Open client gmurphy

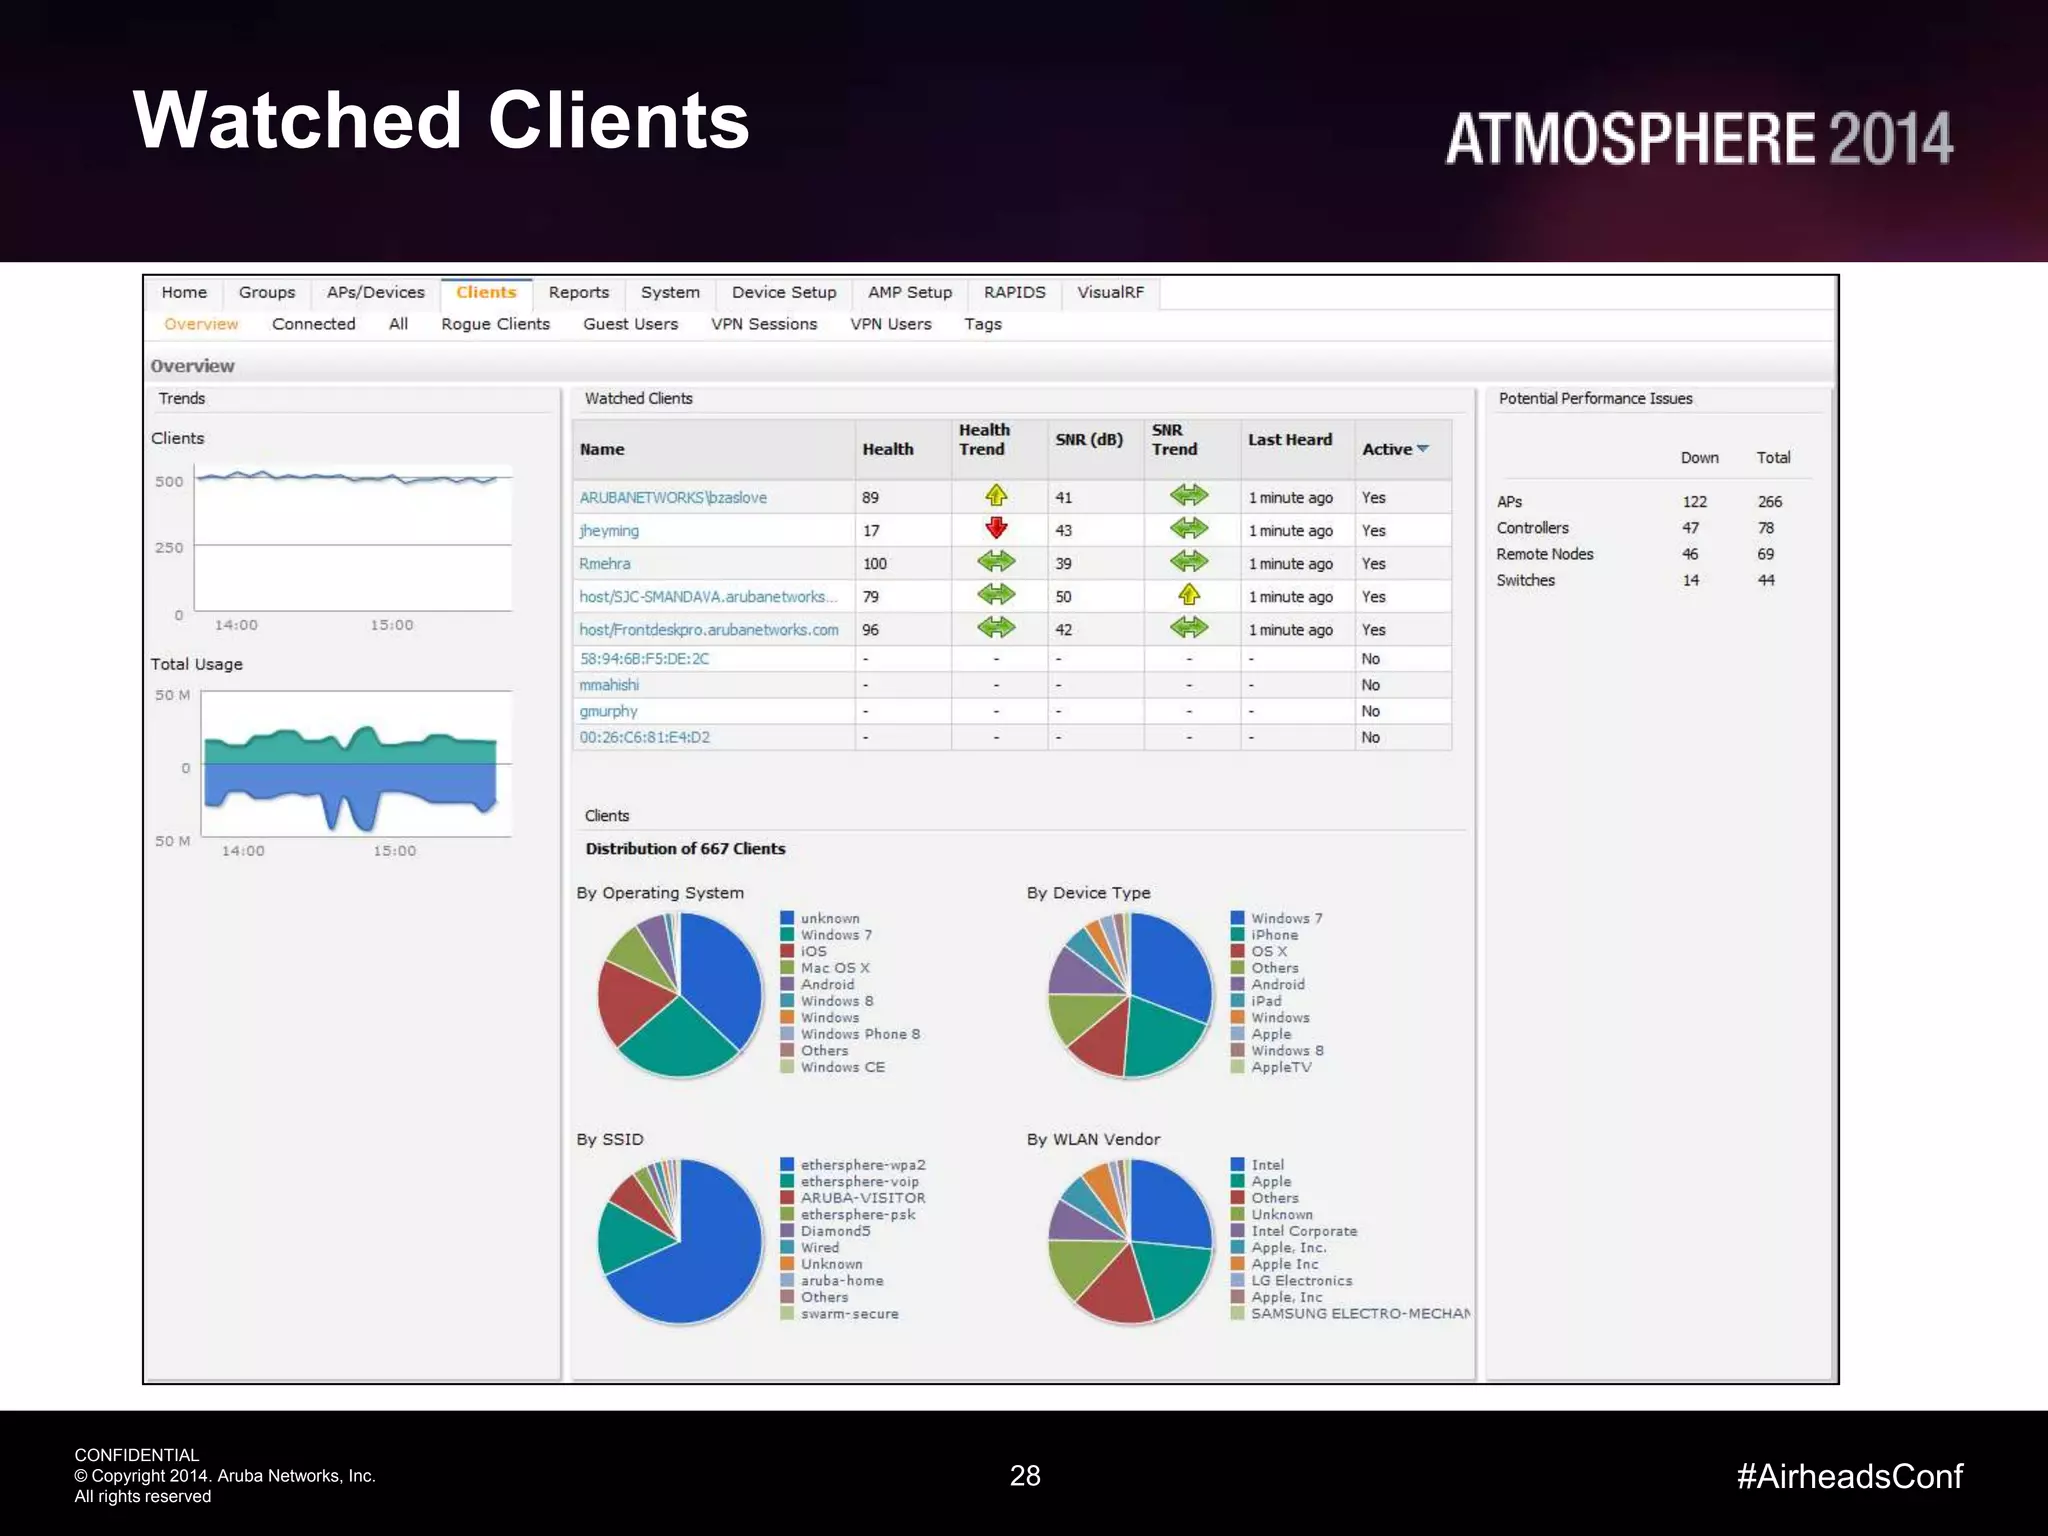tap(608, 711)
